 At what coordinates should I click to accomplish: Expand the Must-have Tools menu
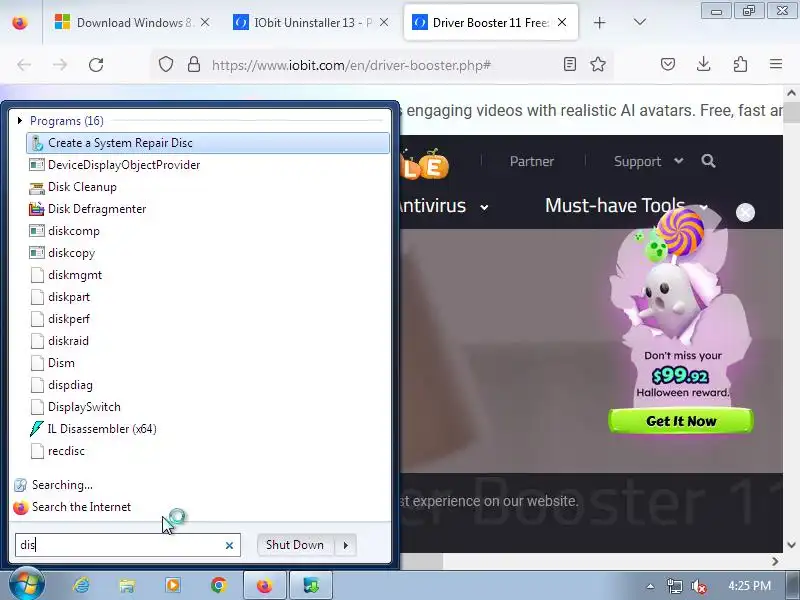[x=627, y=206]
